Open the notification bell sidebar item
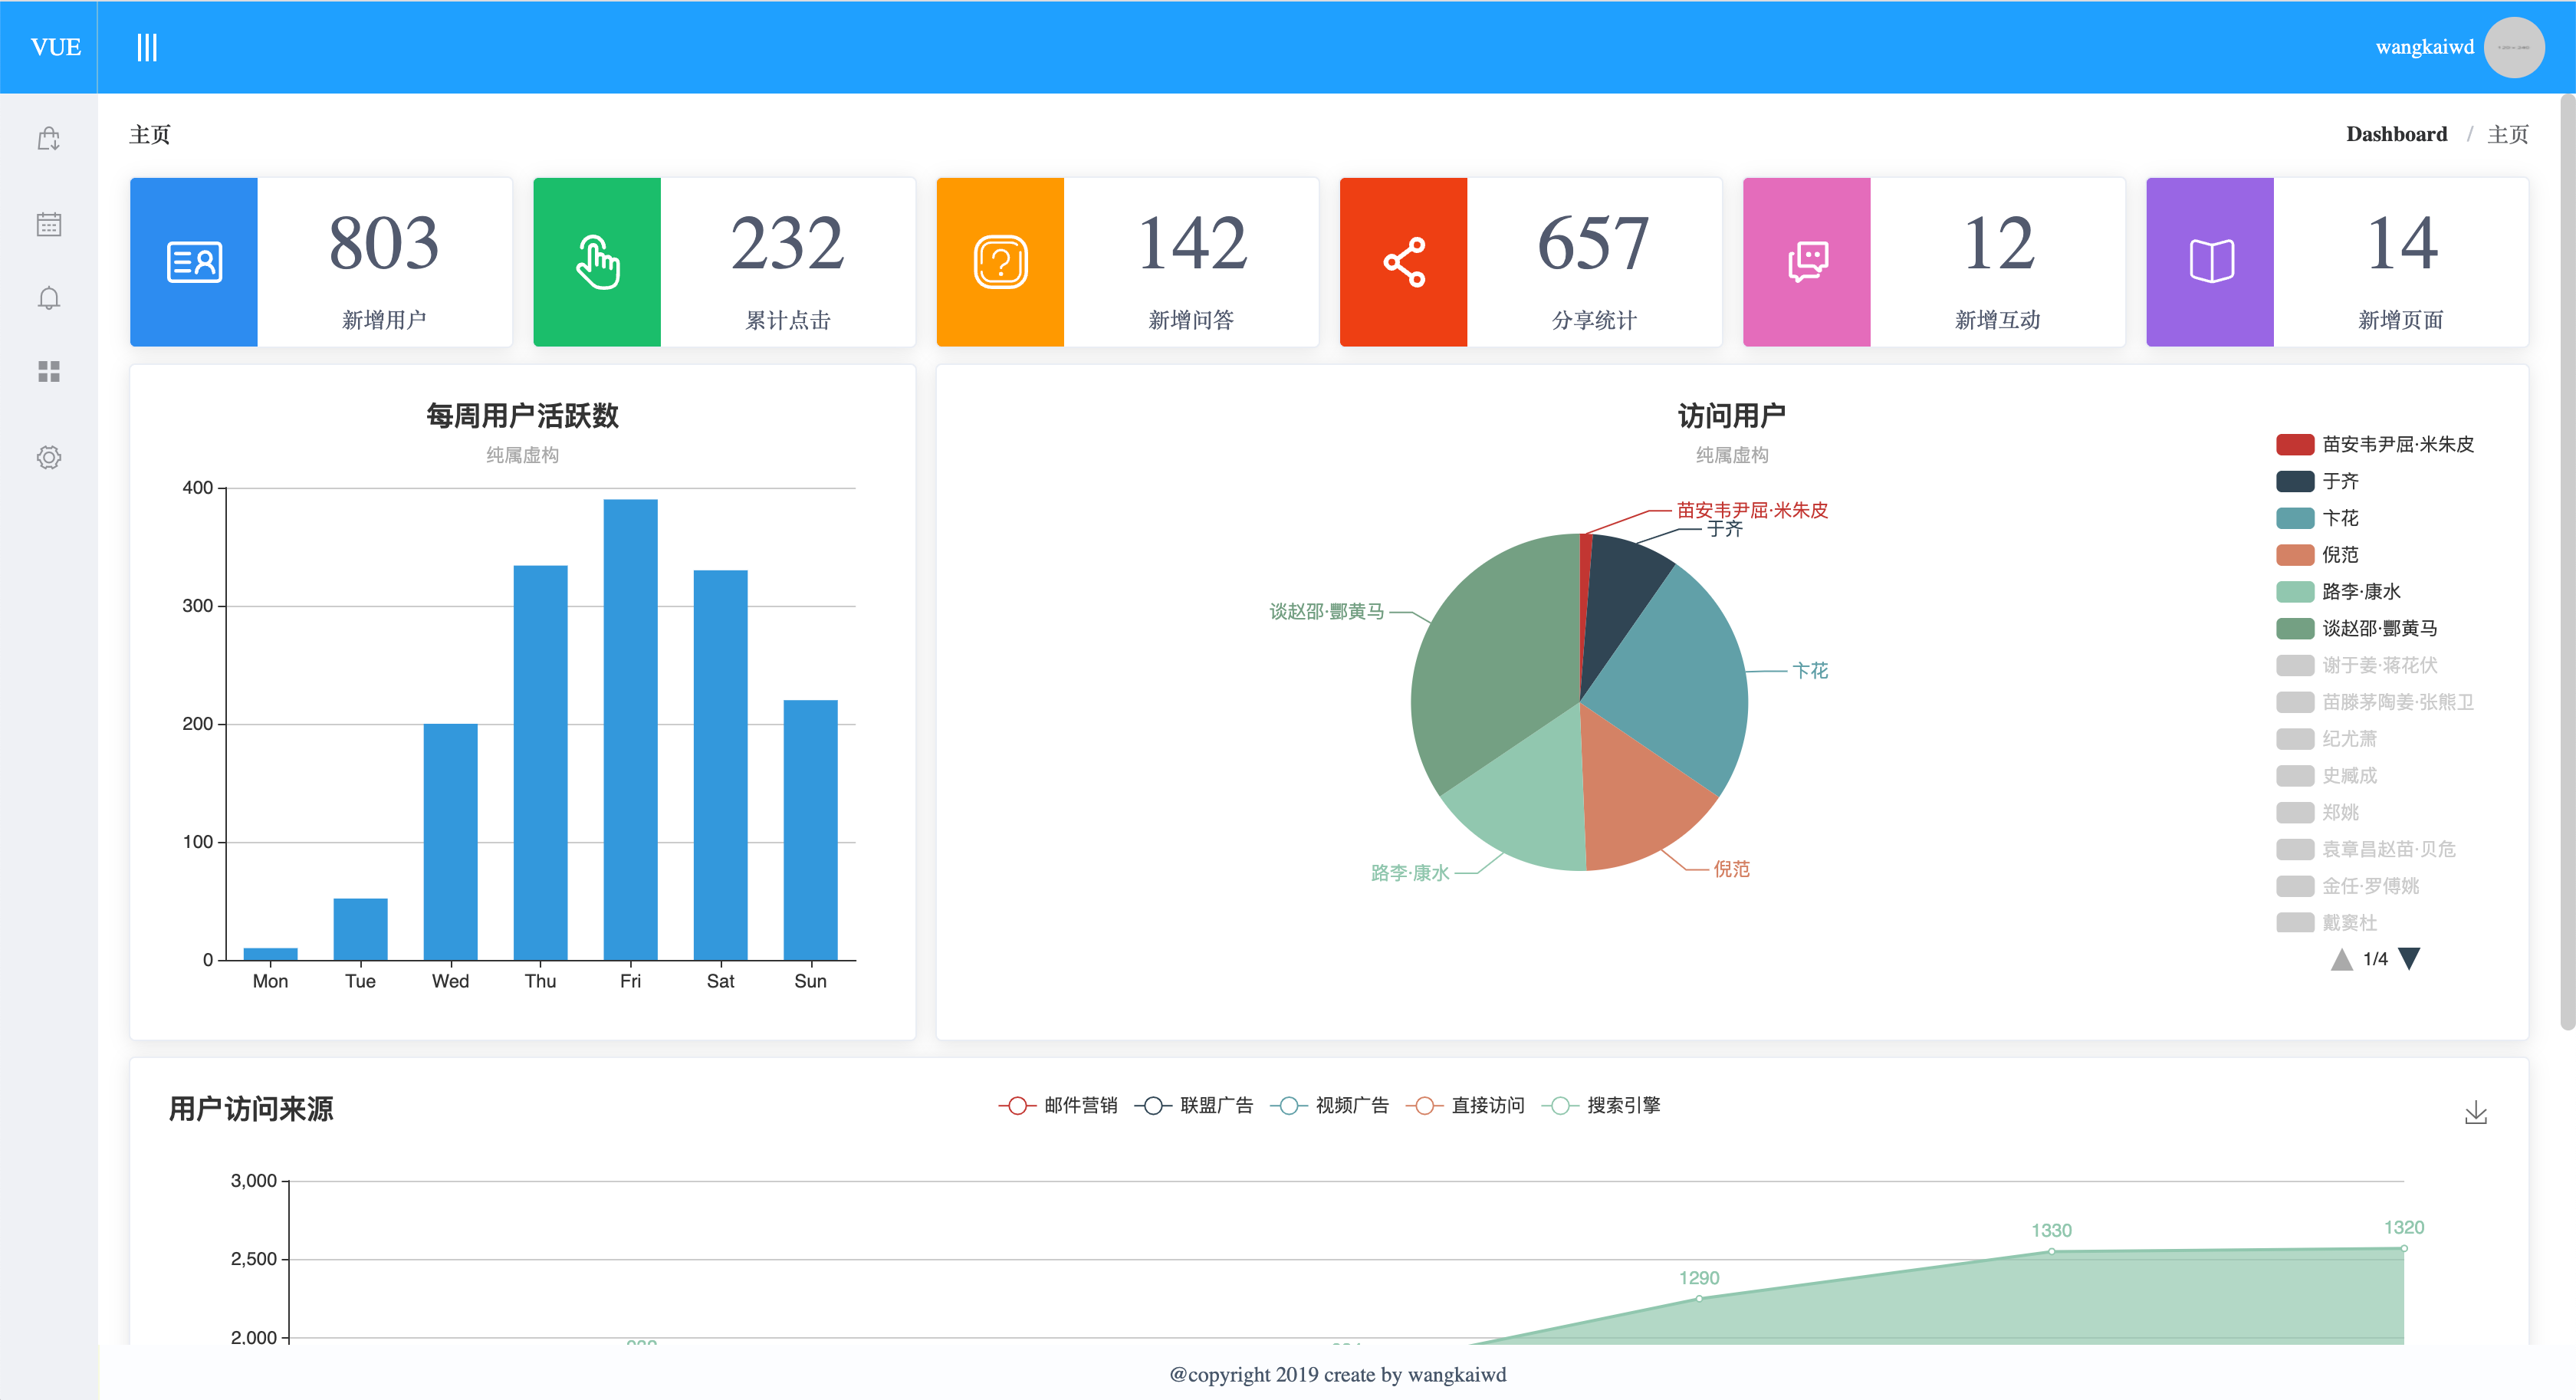 point(49,298)
